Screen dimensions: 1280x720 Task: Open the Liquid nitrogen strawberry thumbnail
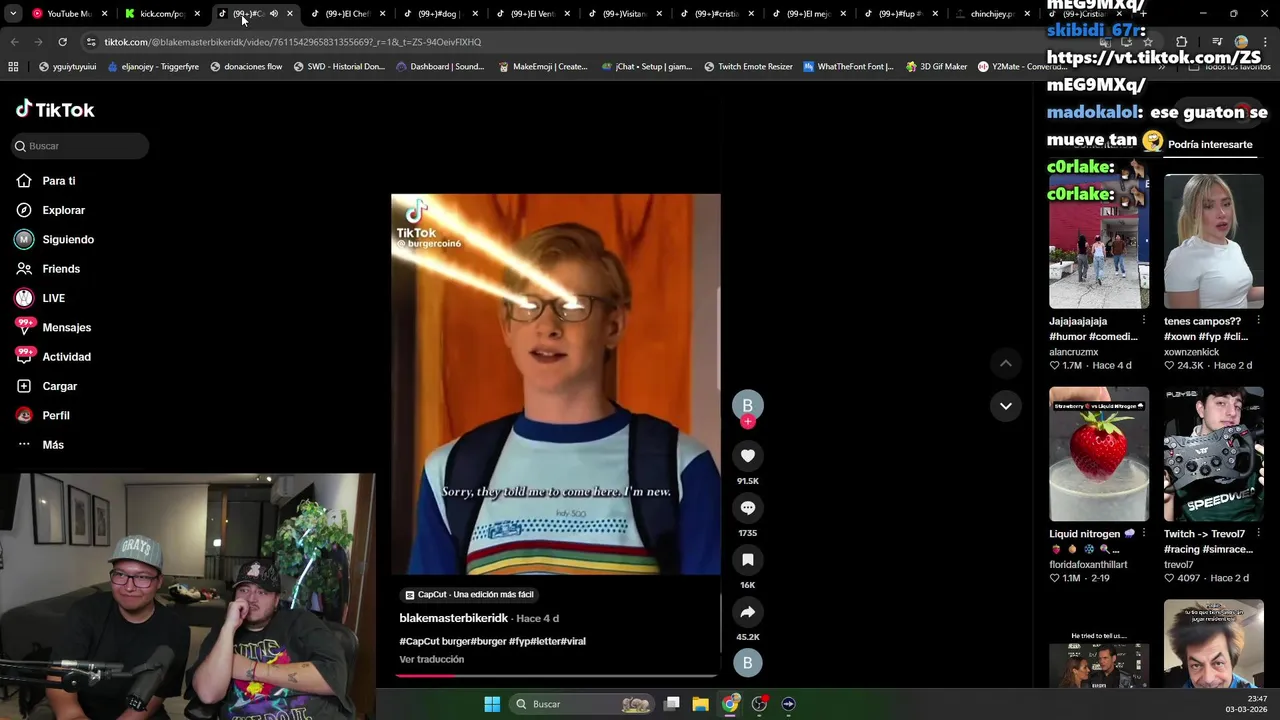pyautogui.click(x=1099, y=454)
